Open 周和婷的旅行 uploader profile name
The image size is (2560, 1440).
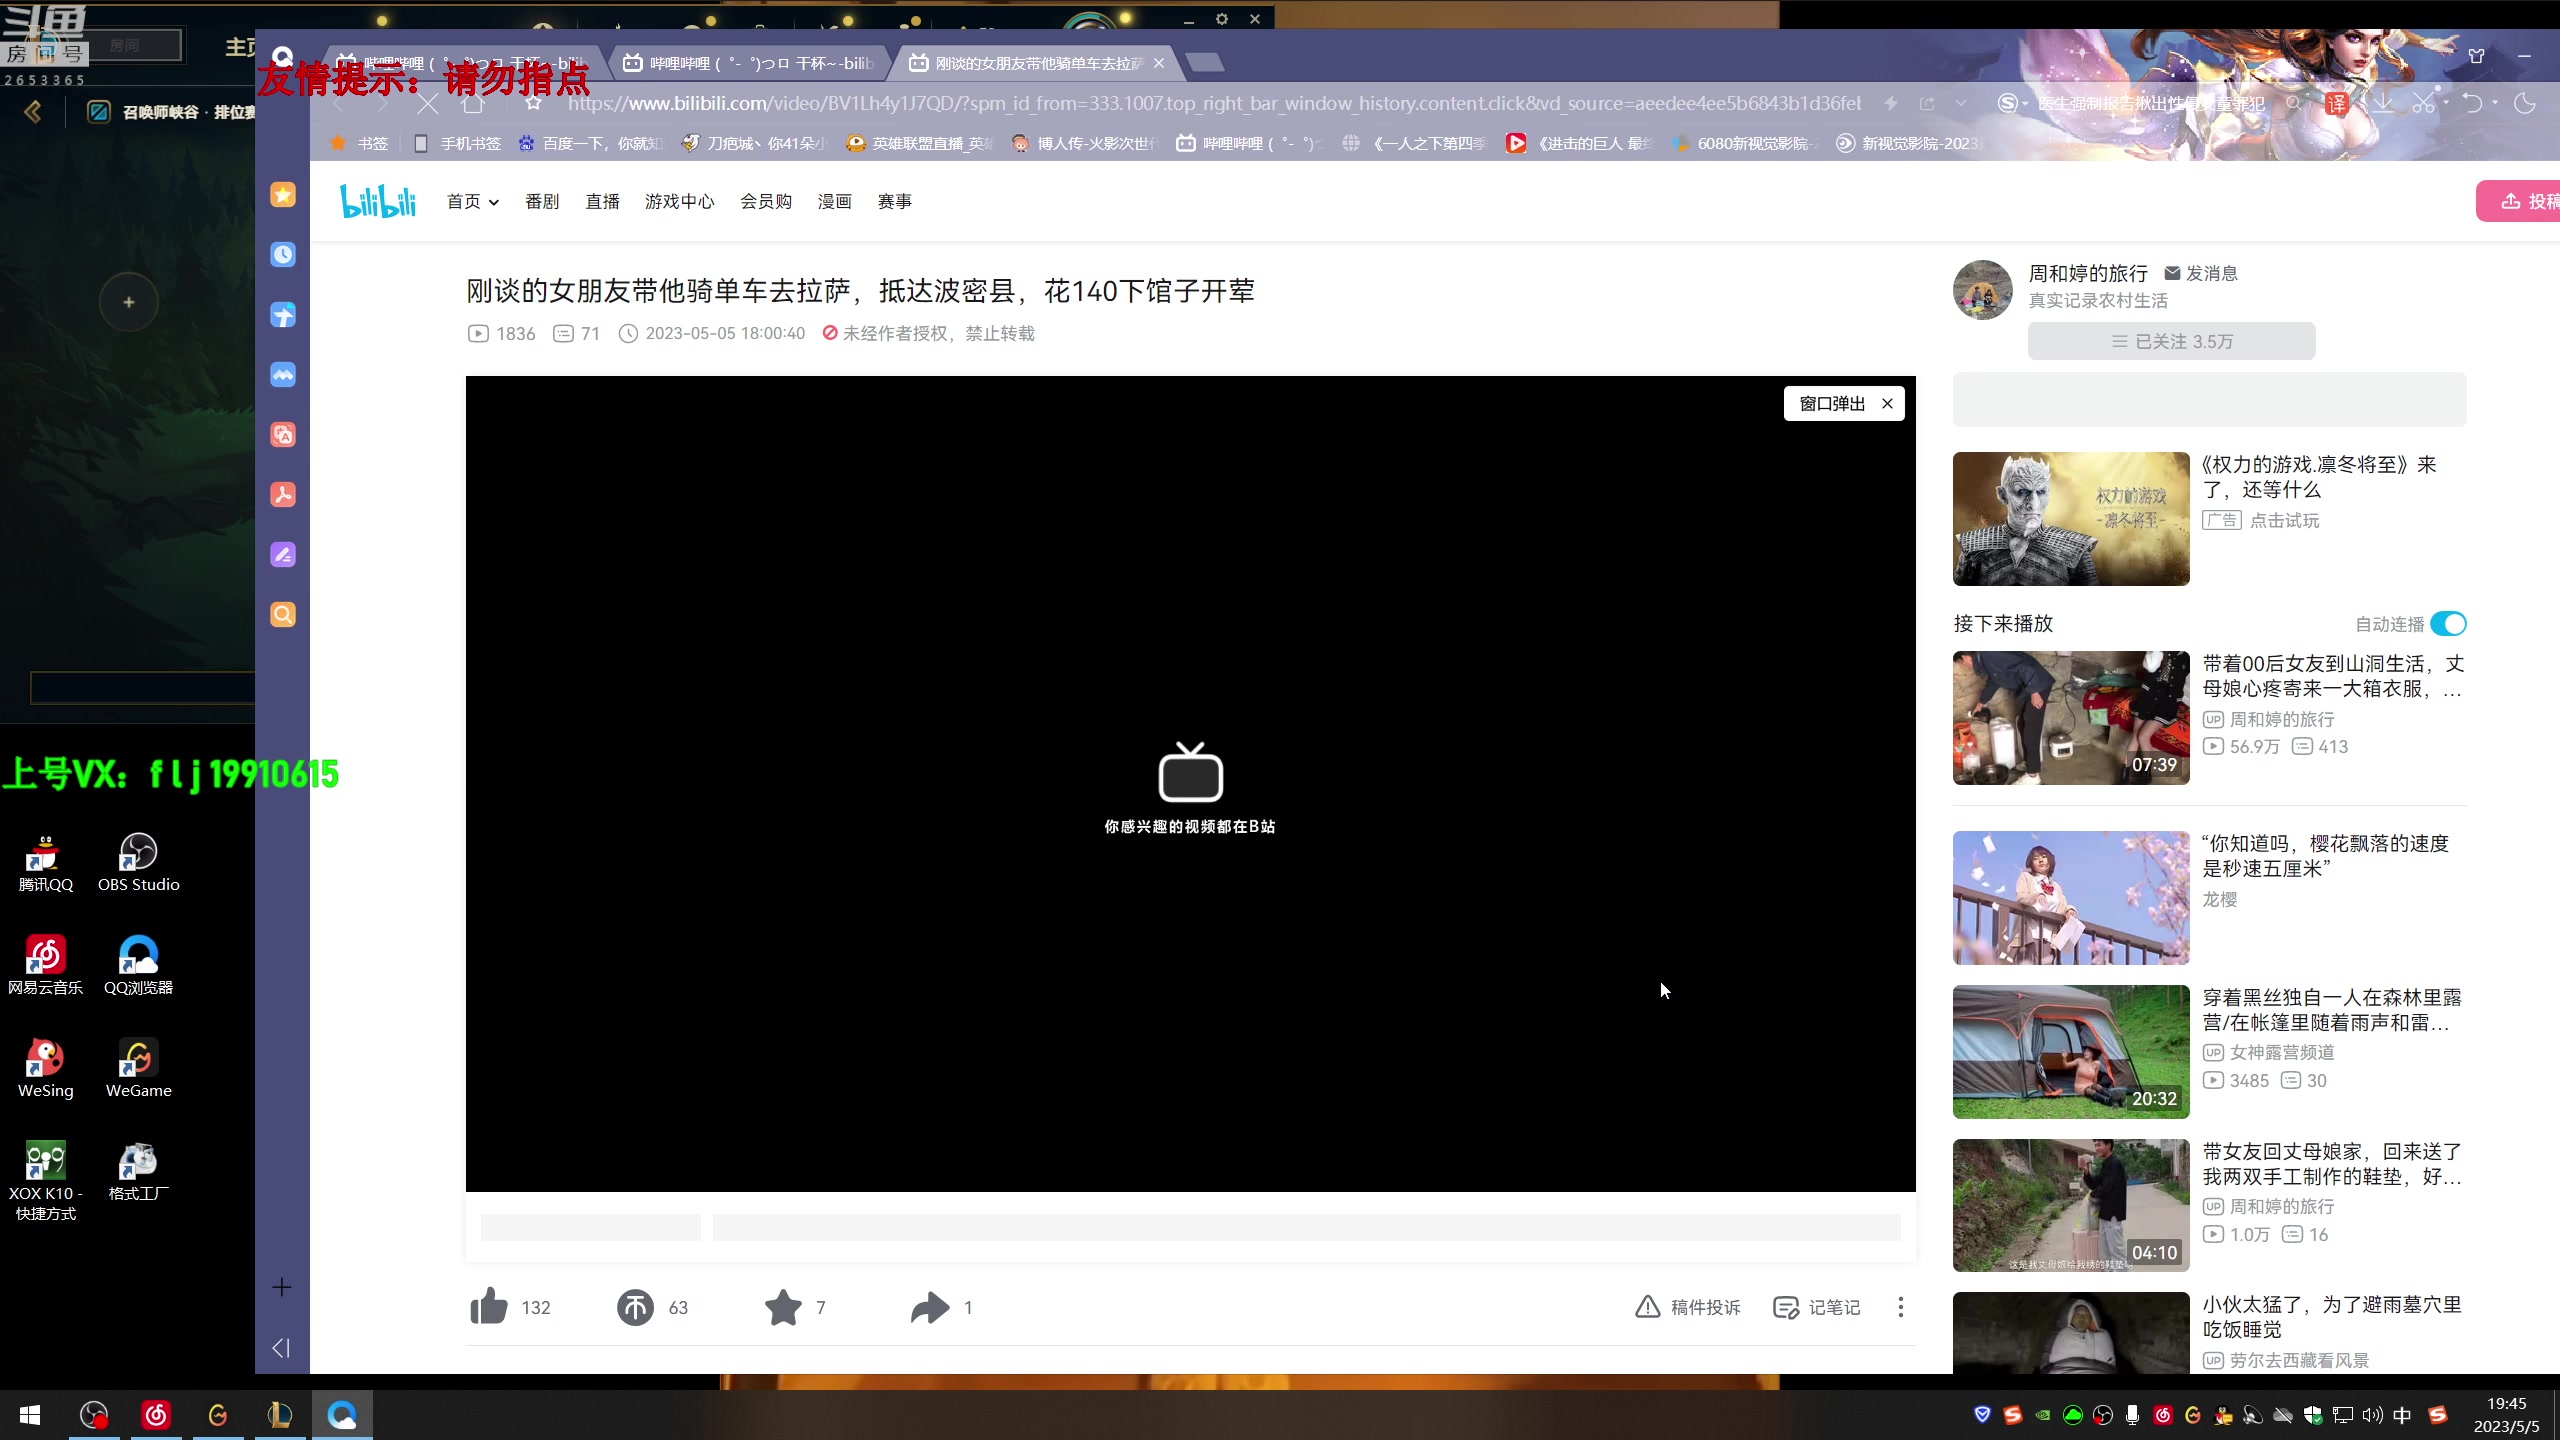tap(2088, 273)
